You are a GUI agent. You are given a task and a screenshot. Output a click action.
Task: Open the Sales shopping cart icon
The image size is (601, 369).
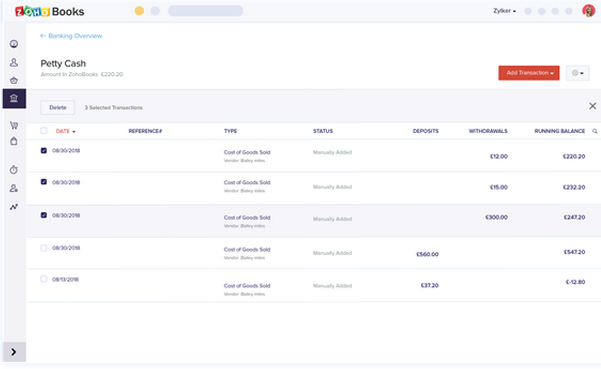(14, 125)
